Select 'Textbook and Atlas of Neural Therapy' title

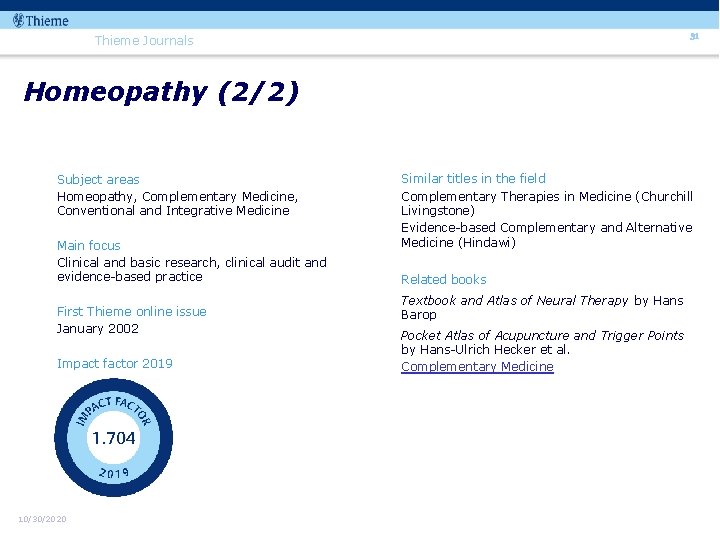(x=514, y=300)
